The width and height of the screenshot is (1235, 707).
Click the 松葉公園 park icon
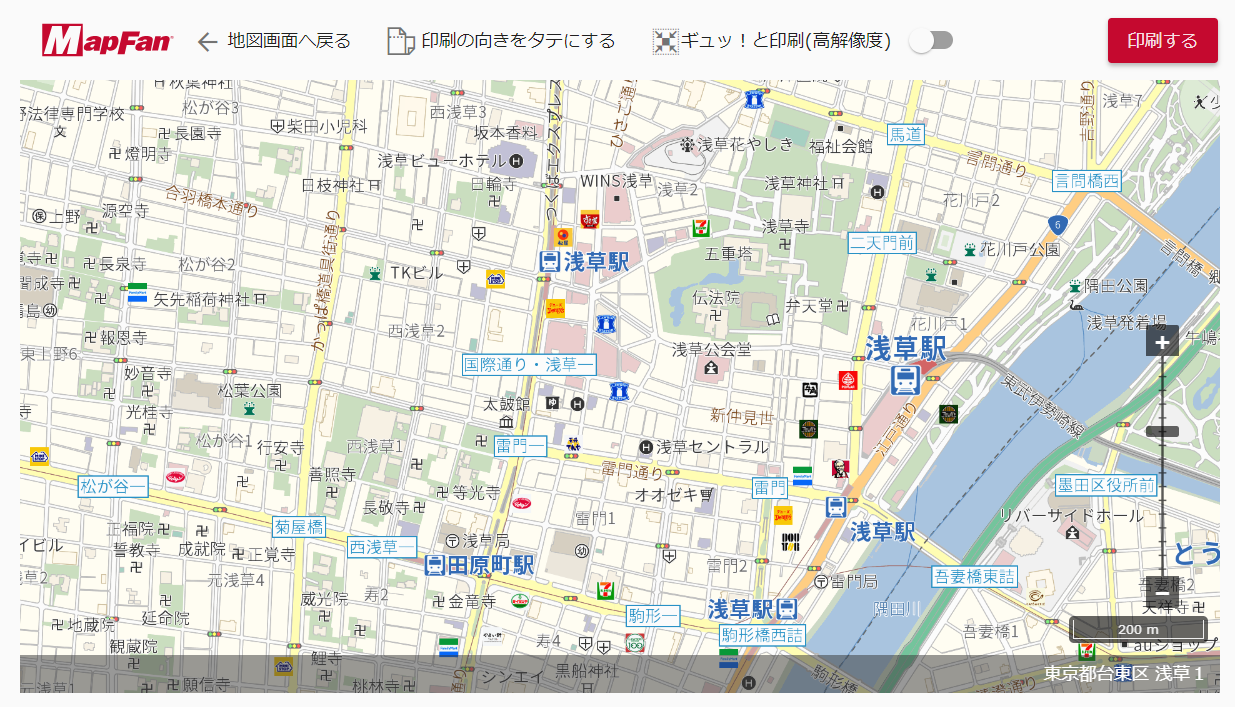pyautogui.click(x=249, y=409)
